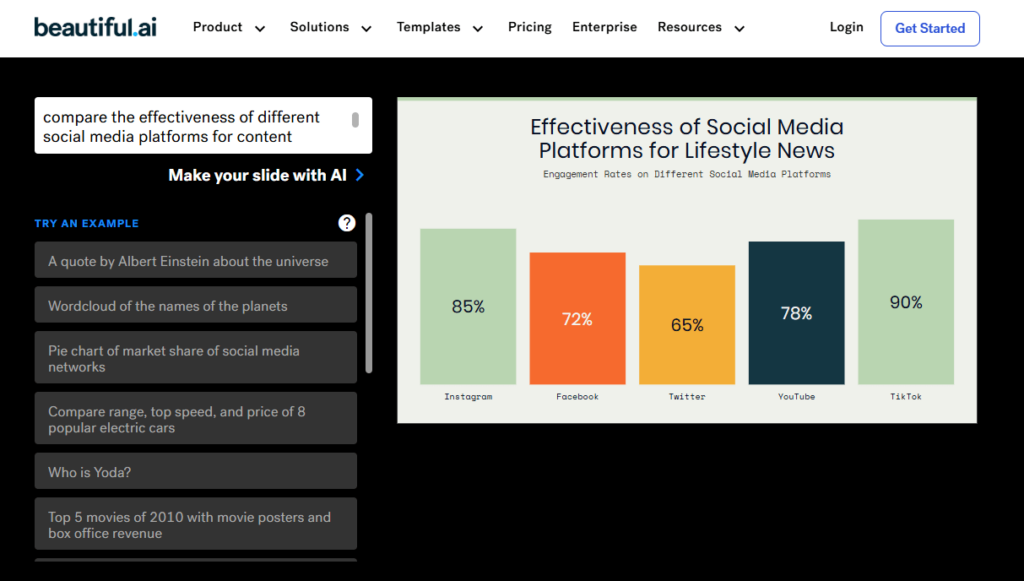The width and height of the screenshot is (1024, 581).
Task: Expand the Product dropdown menu
Action: click(229, 28)
